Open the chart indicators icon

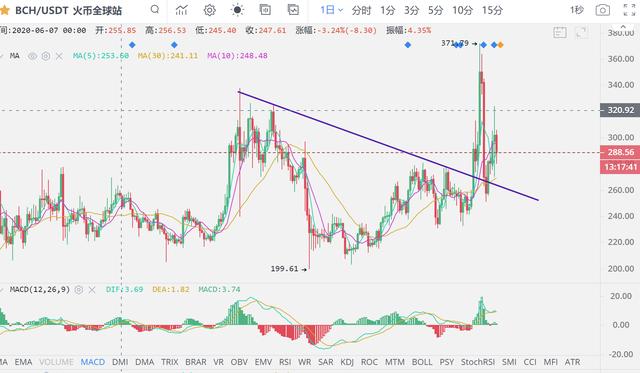181,10
